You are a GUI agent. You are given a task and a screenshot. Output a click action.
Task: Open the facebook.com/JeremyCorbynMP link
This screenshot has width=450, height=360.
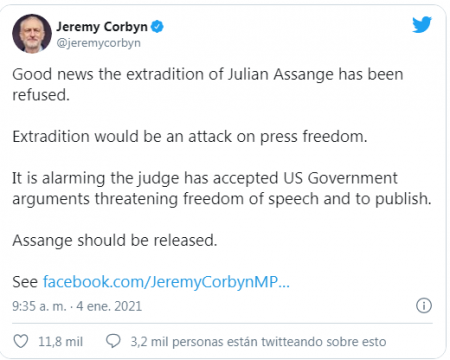tap(166, 282)
